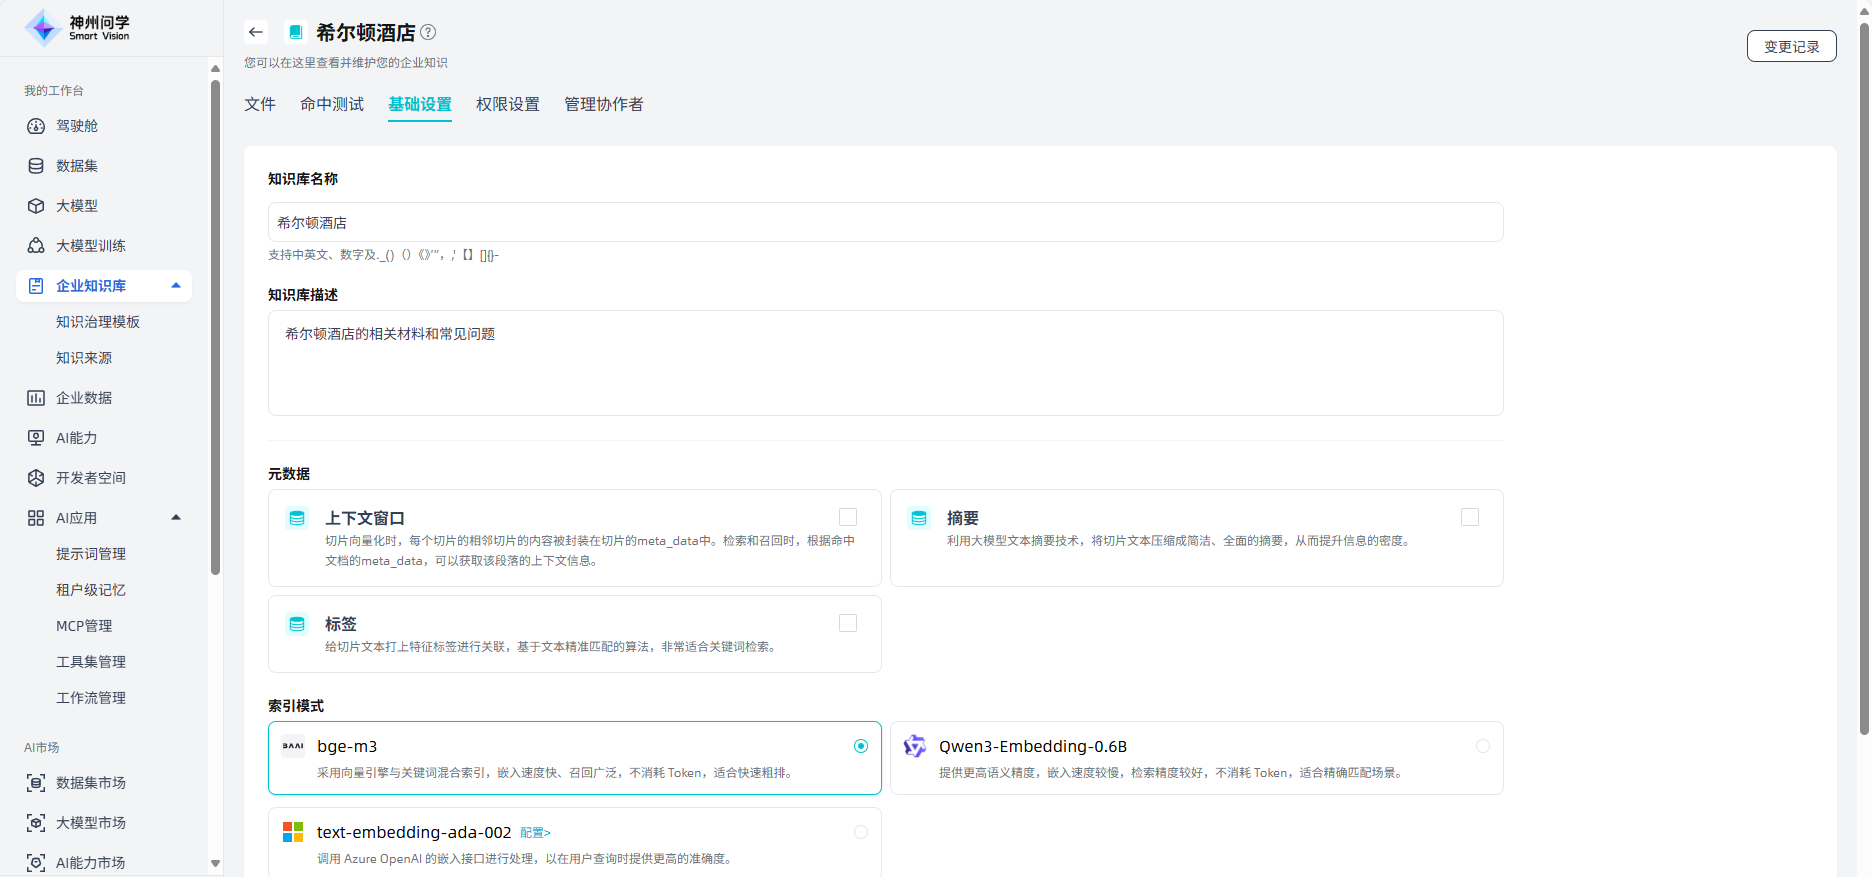Click the 上下文窗口 card database icon
This screenshot has height=877, width=1872.
(x=297, y=518)
